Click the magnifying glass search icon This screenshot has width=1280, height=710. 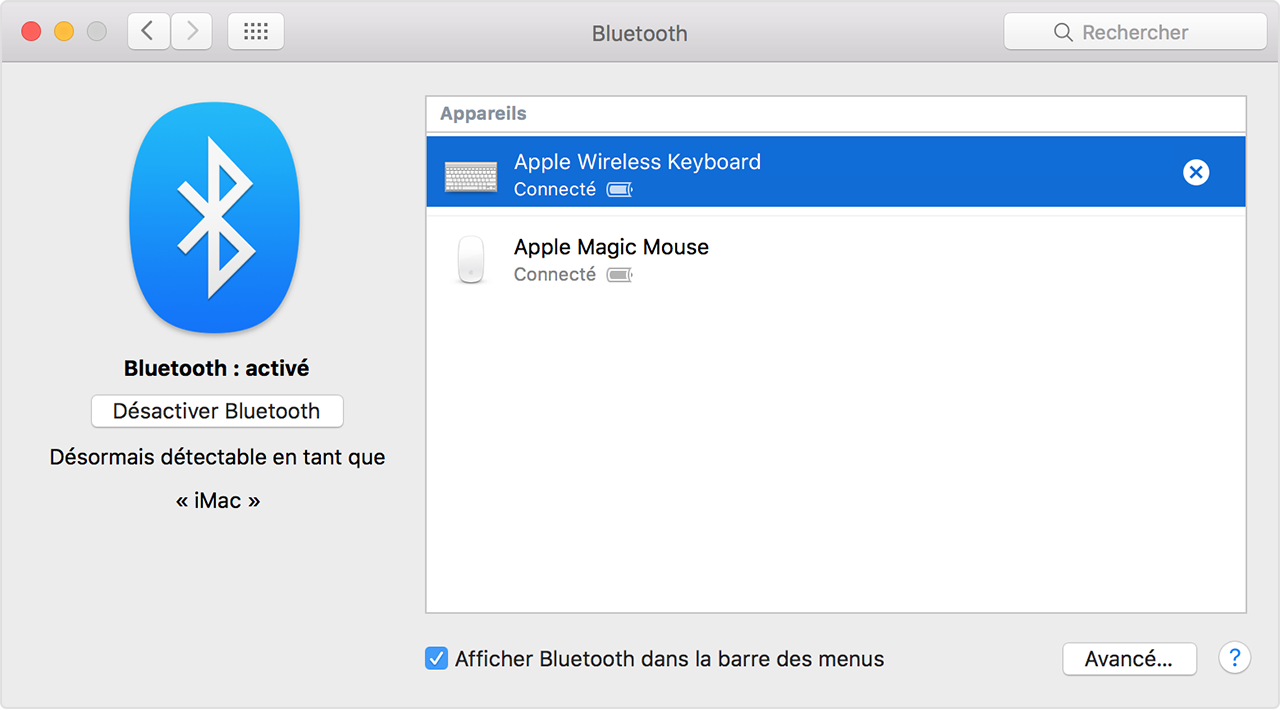pyautogui.click(x=1063, y=33)
